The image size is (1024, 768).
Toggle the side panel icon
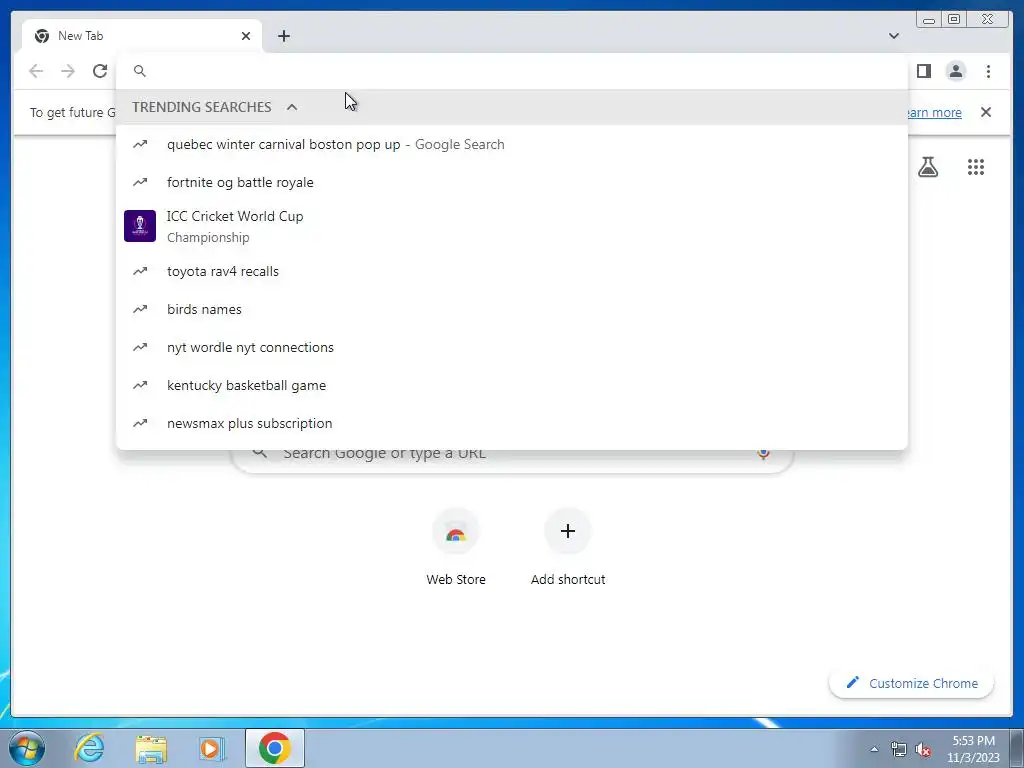point(923,71)
